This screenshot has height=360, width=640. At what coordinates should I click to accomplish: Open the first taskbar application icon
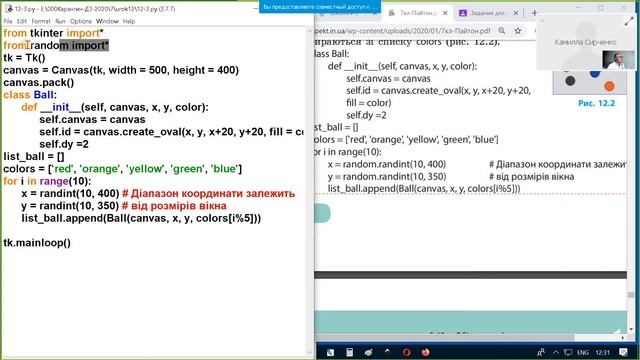point(330,352)
